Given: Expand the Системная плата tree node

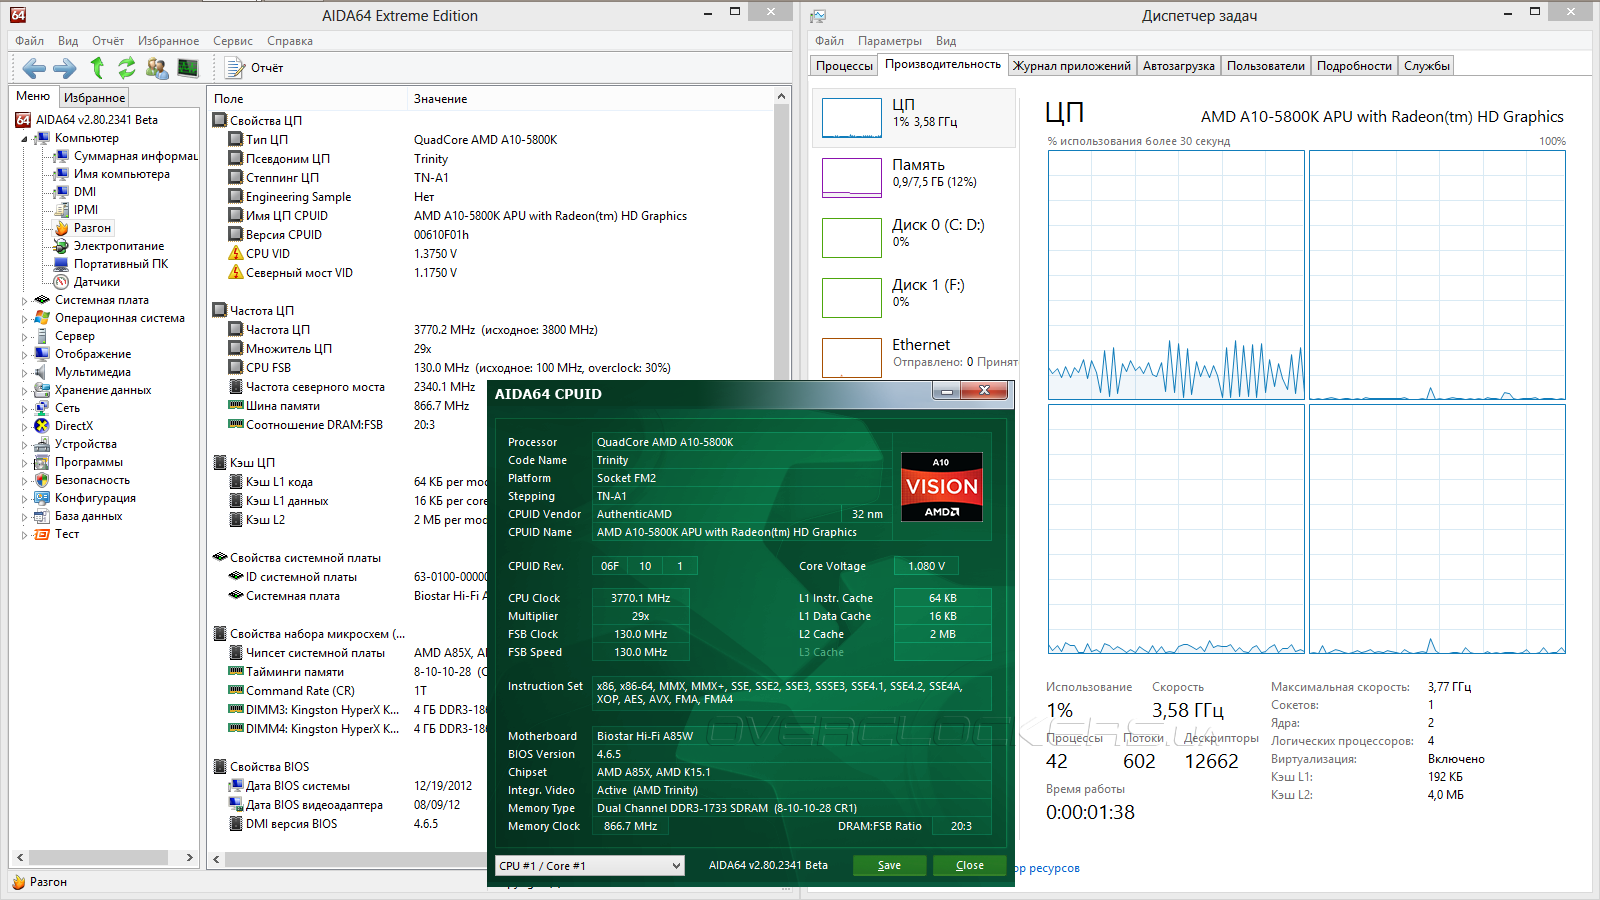Looking at the screenshot, I should coord(24,300).
